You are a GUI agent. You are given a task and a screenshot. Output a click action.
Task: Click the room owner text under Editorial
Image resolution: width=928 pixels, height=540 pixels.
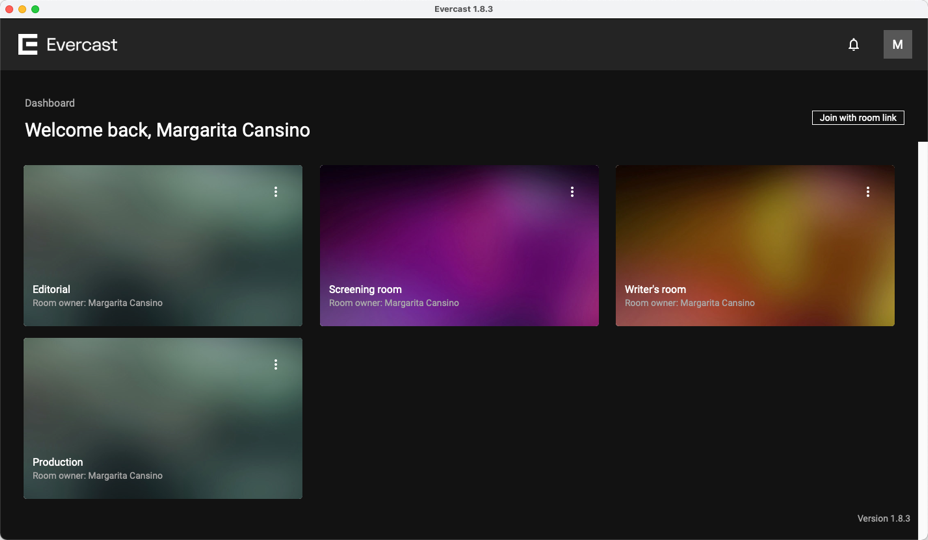pyautogui.click(x=98, y=303)
